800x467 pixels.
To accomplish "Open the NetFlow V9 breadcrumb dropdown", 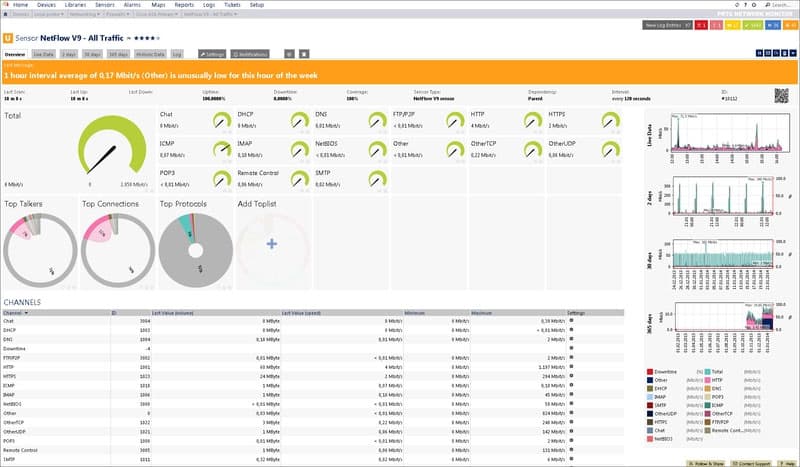I will 210,14.
